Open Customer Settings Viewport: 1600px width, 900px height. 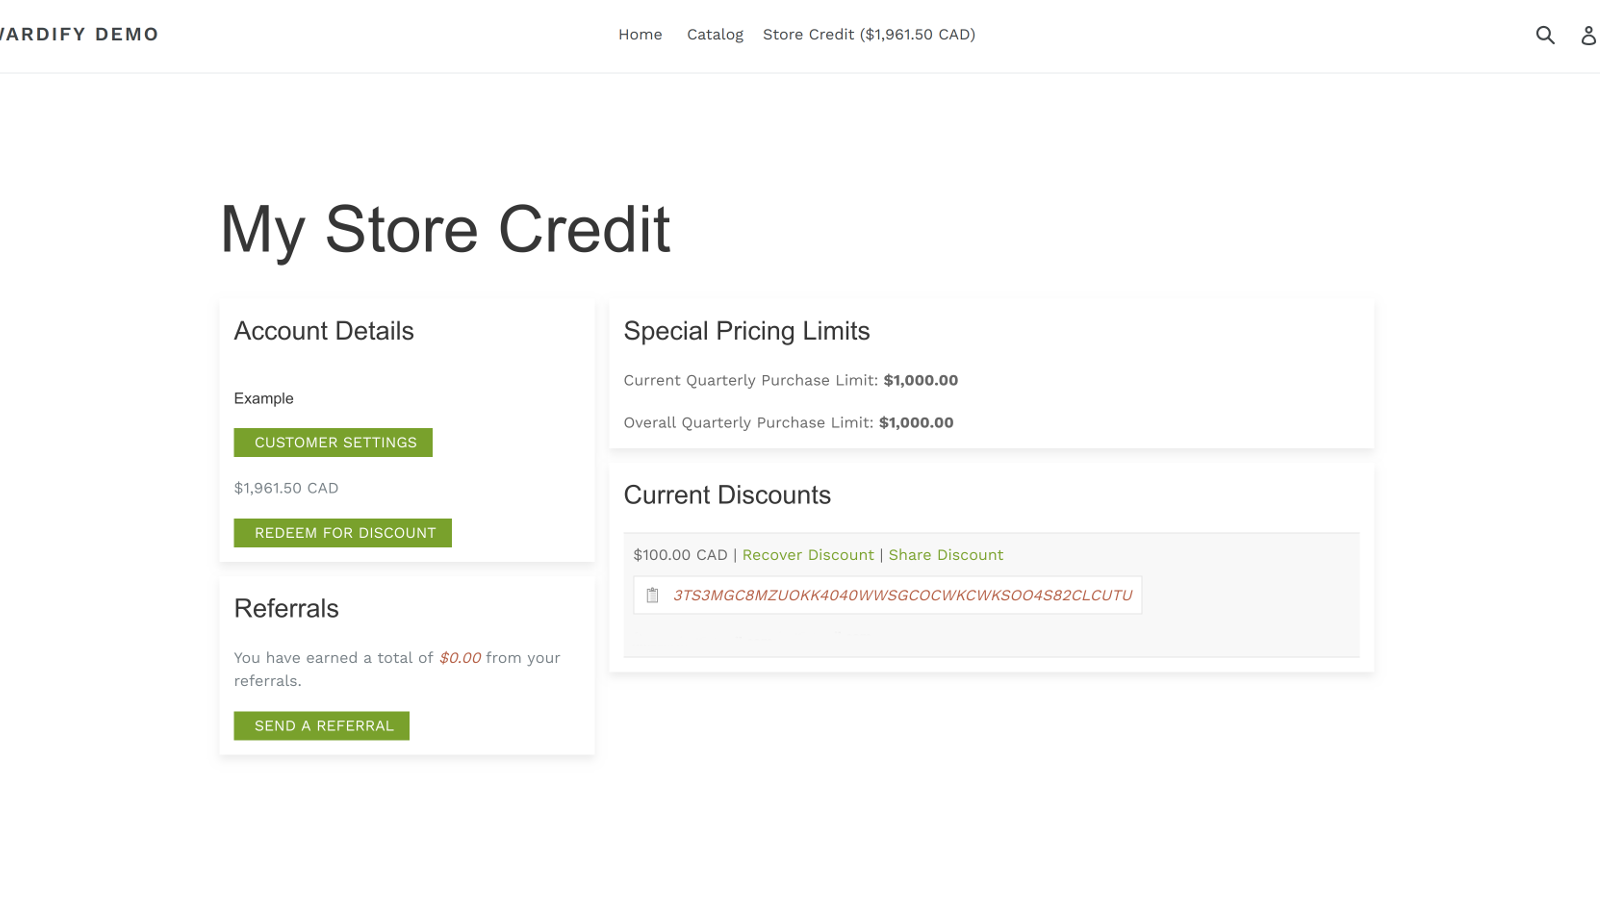tap(333, 442)
